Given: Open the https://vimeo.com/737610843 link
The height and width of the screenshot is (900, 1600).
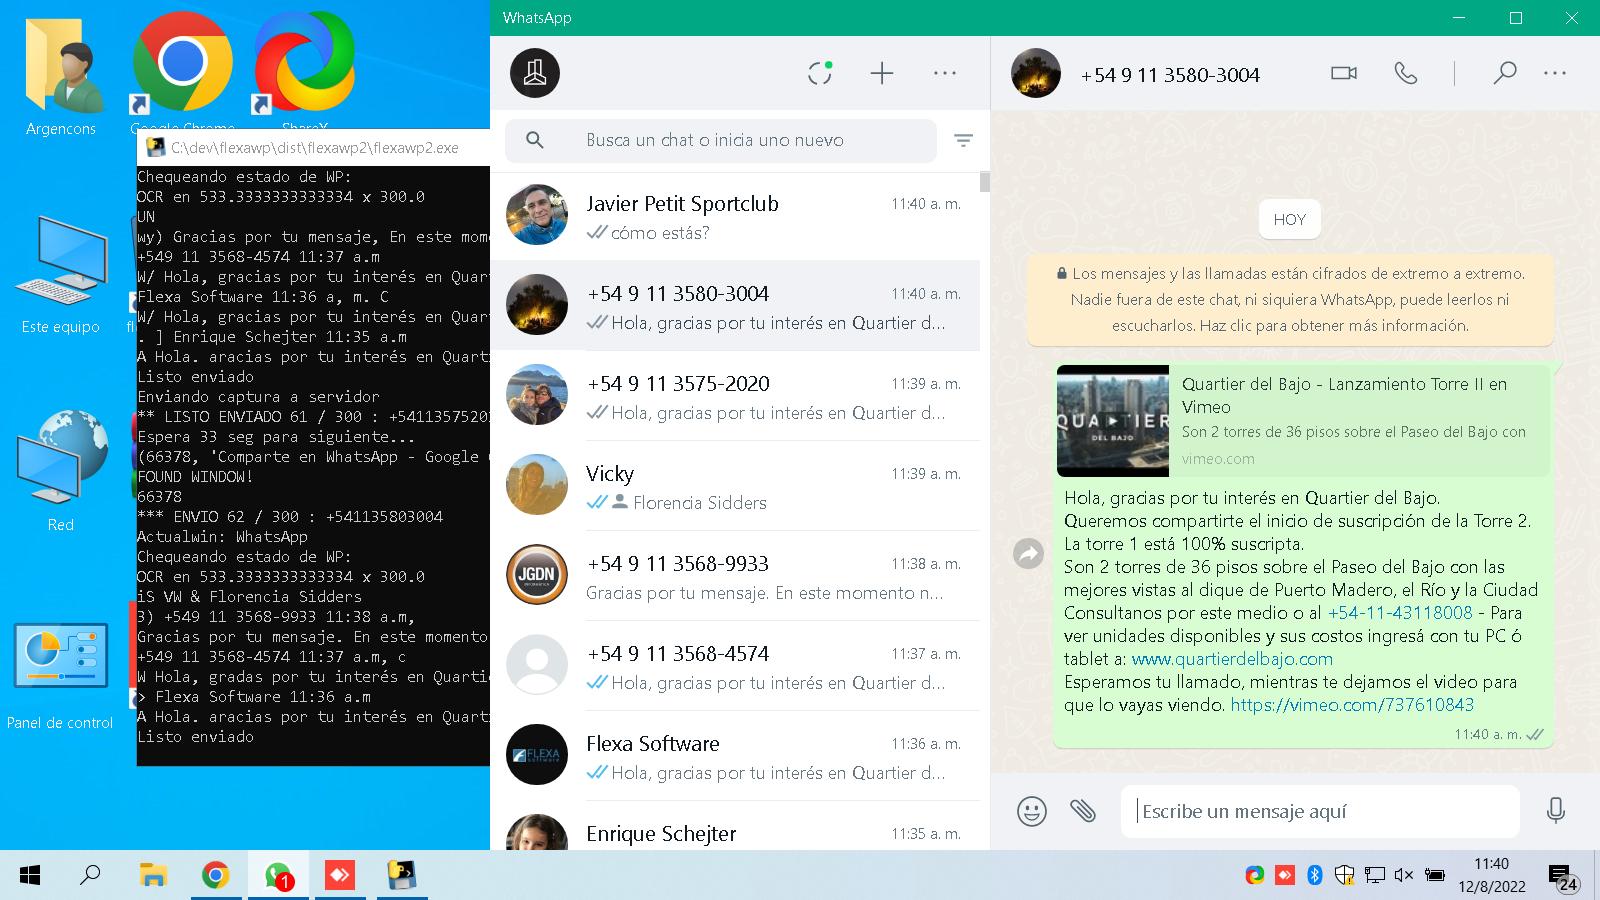Looking at the screenshot, I should (1352, 705).
